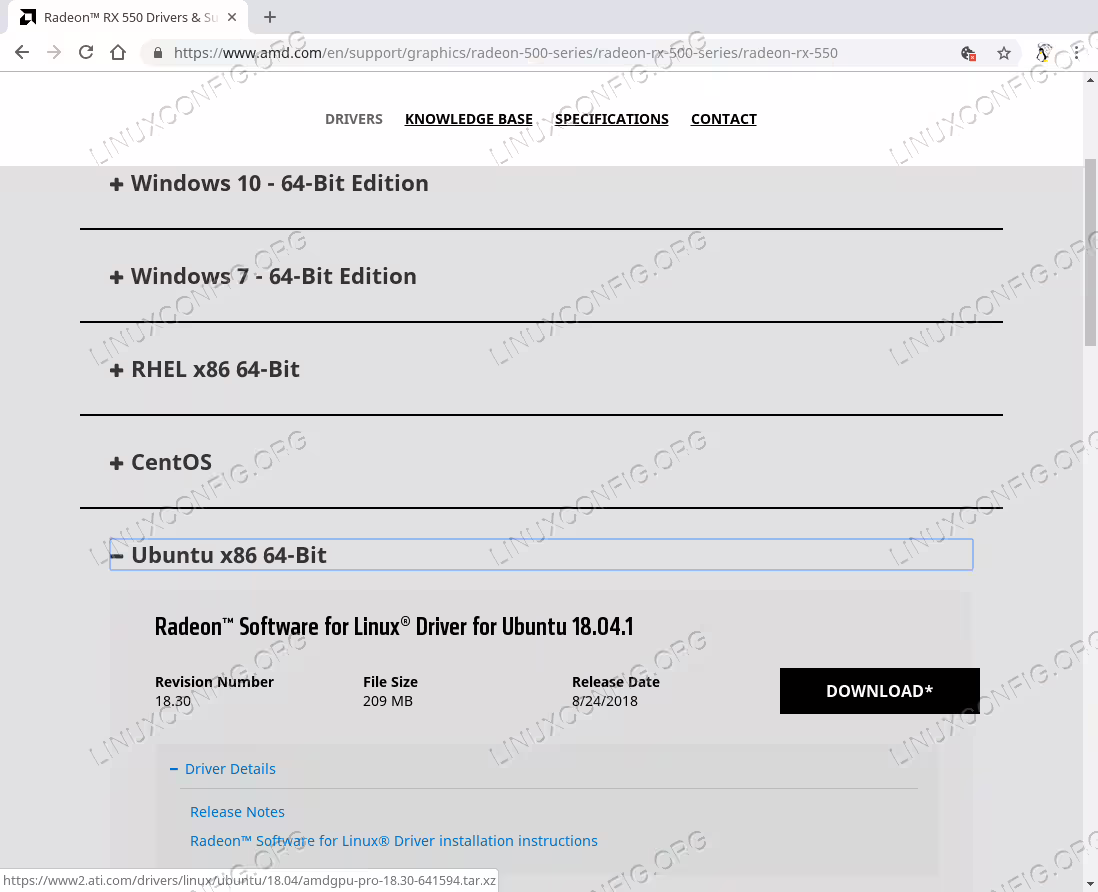The height and width of the screenshot is (892, 1098).
Task: Click the Release Date label
Action: point(616,682)
